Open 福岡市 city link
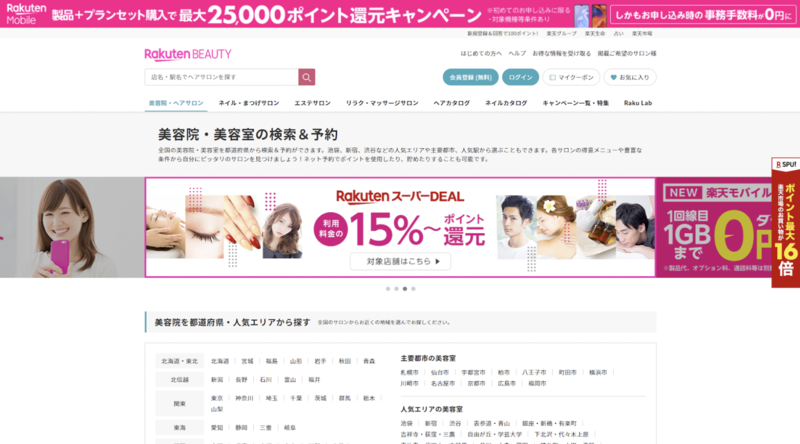The height and width of the screenshot is (444, 800). tap(537, 384)
